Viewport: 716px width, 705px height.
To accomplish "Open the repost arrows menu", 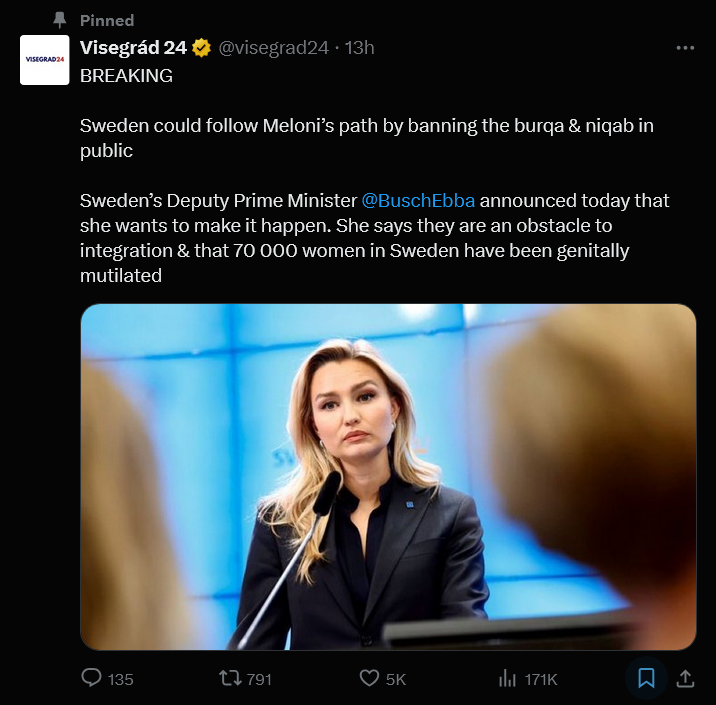I will (x=230, y=678).
